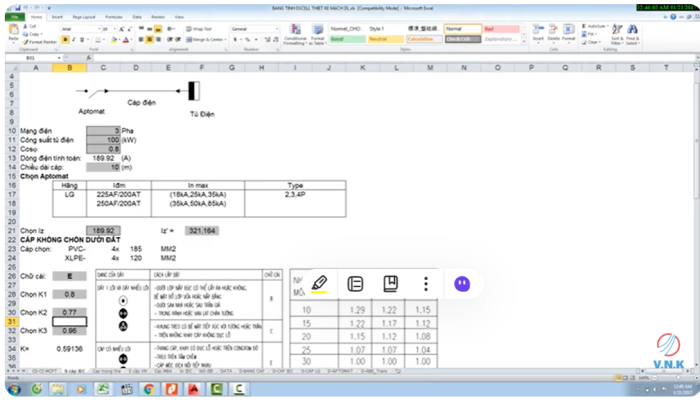Toggle Bold formatting
700x400 pixels.
(x=65, y=40)
